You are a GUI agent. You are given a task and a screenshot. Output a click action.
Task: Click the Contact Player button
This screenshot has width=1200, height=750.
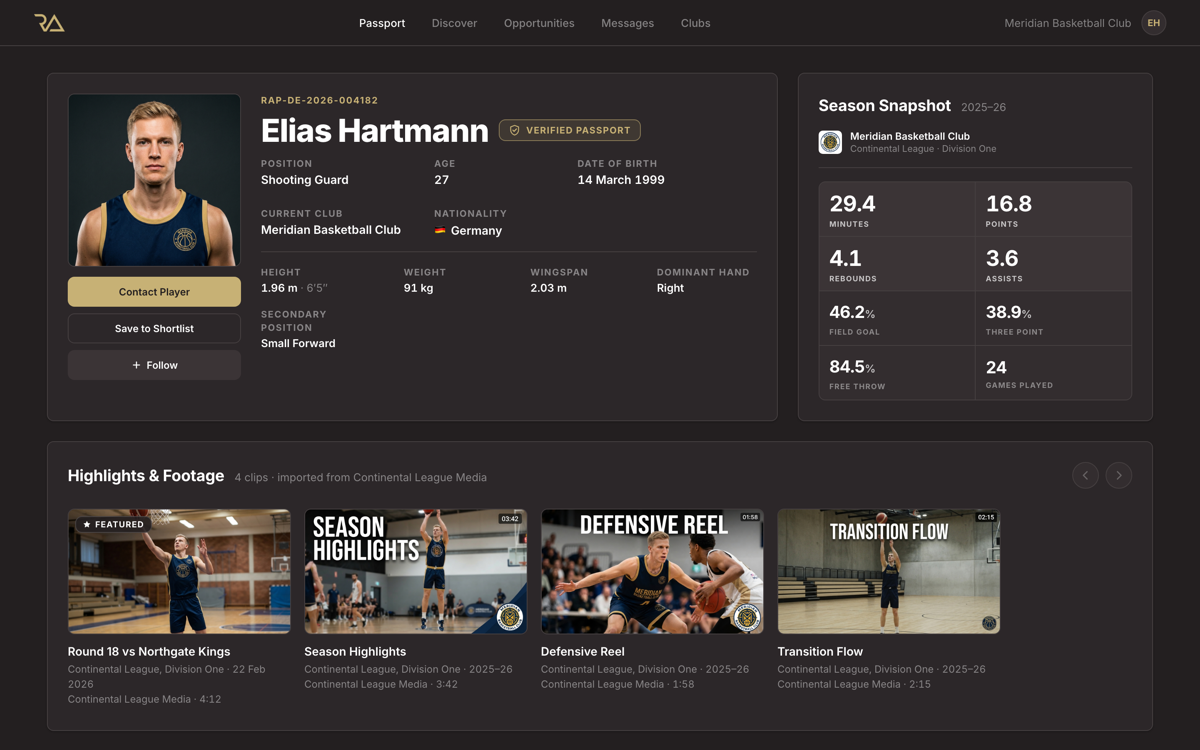[154, 292]
